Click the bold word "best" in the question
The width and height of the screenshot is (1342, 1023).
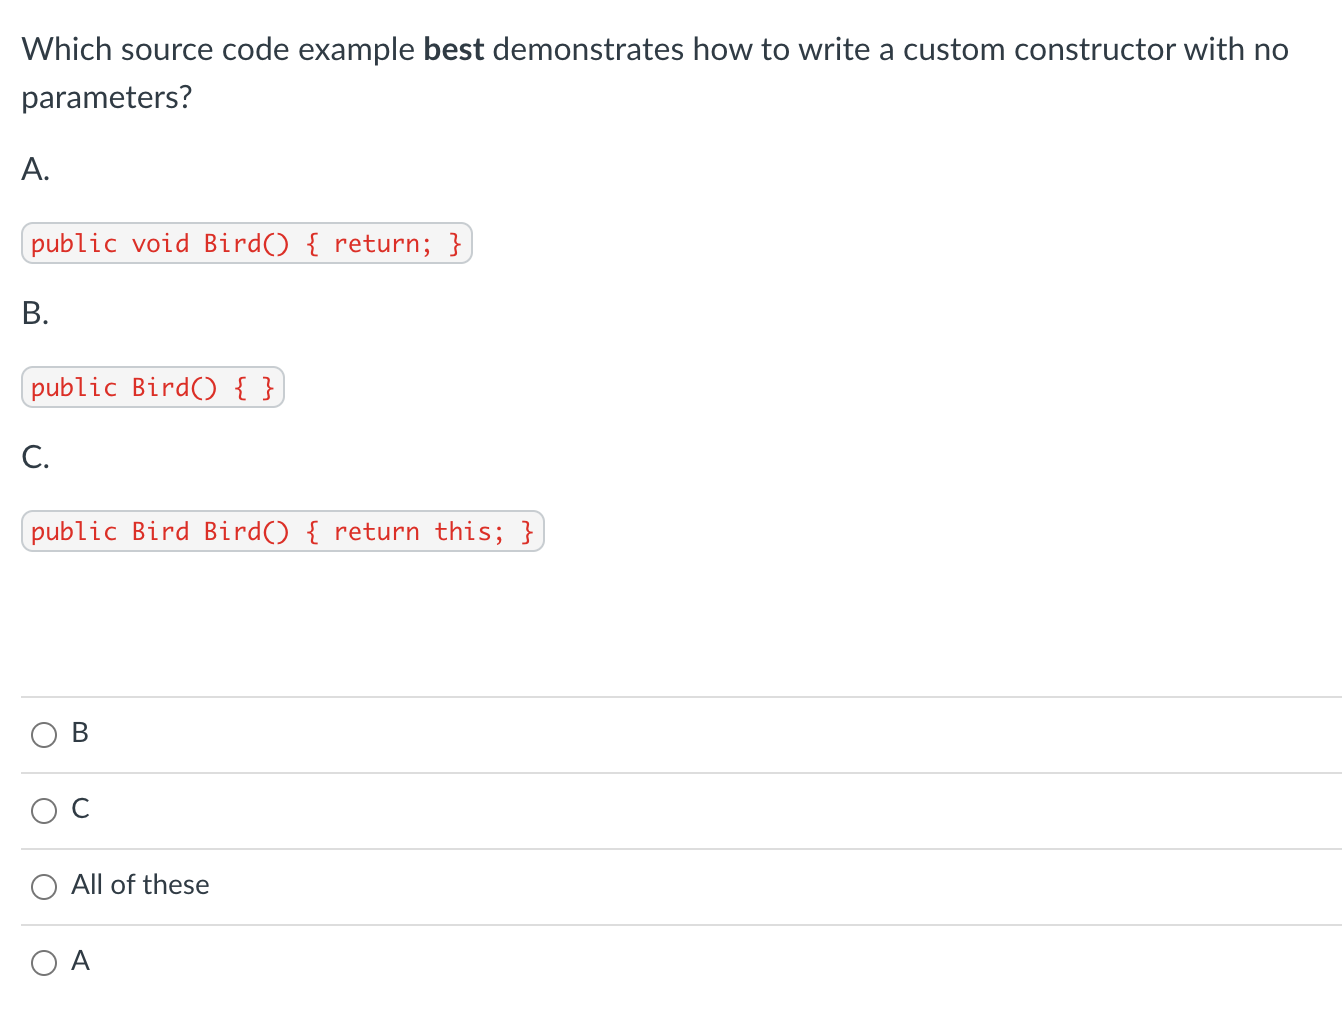pos(453,49)
